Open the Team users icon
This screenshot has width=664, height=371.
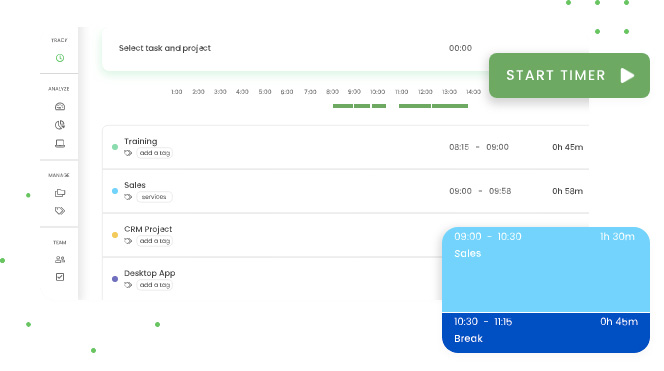[x=60, y=260]
